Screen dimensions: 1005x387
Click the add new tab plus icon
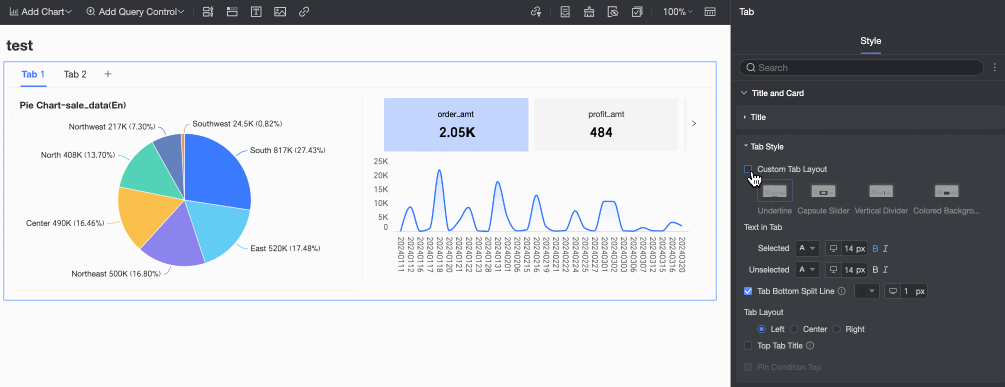108,74
